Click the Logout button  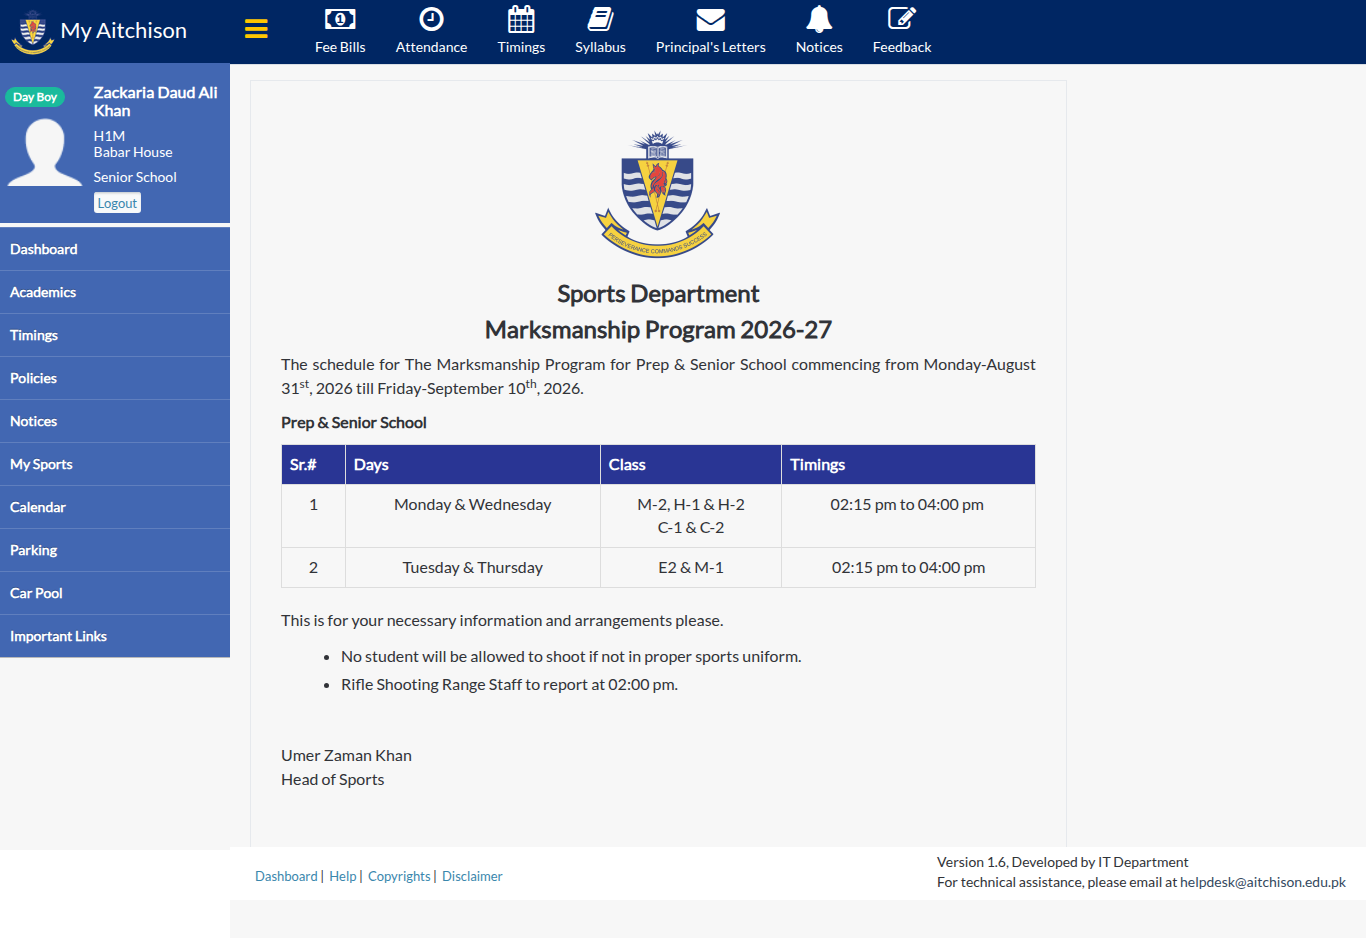tap(117, 203)
